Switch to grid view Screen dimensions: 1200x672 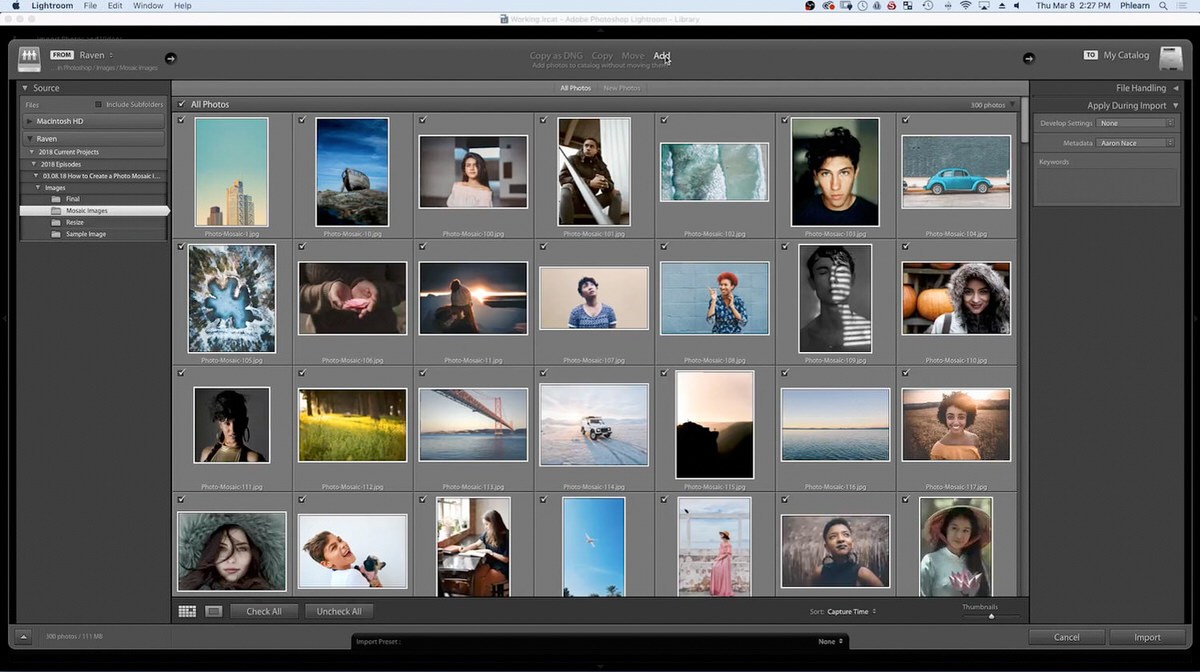[187, 611]
